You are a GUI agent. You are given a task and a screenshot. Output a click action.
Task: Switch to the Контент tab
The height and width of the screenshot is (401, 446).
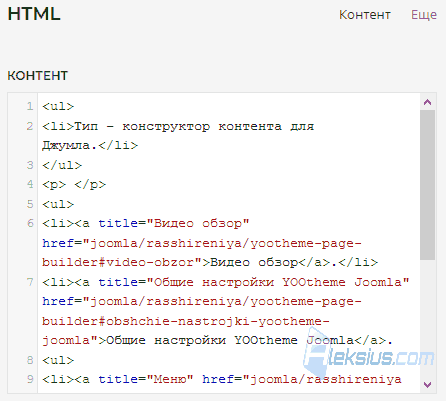(x=365, y=15)
